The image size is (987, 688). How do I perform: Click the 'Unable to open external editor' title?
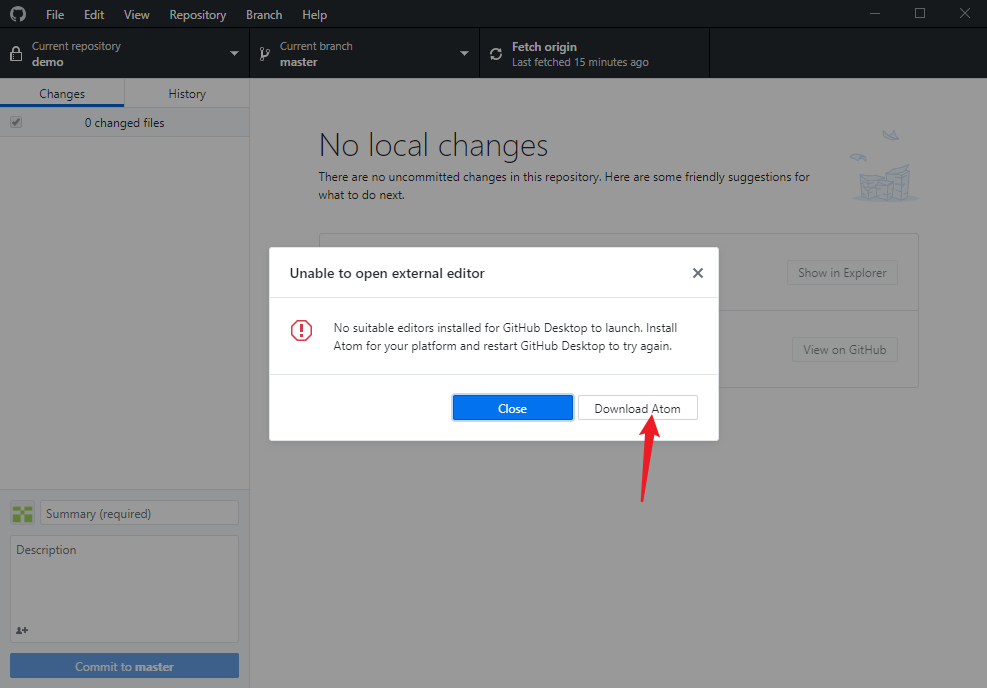point(387,273)
